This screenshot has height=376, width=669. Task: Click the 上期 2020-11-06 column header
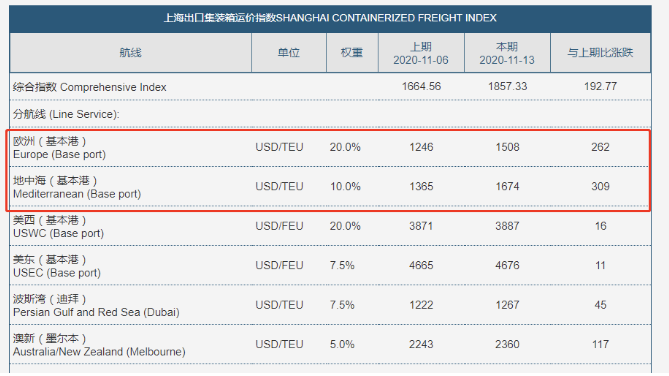[421, 53]
